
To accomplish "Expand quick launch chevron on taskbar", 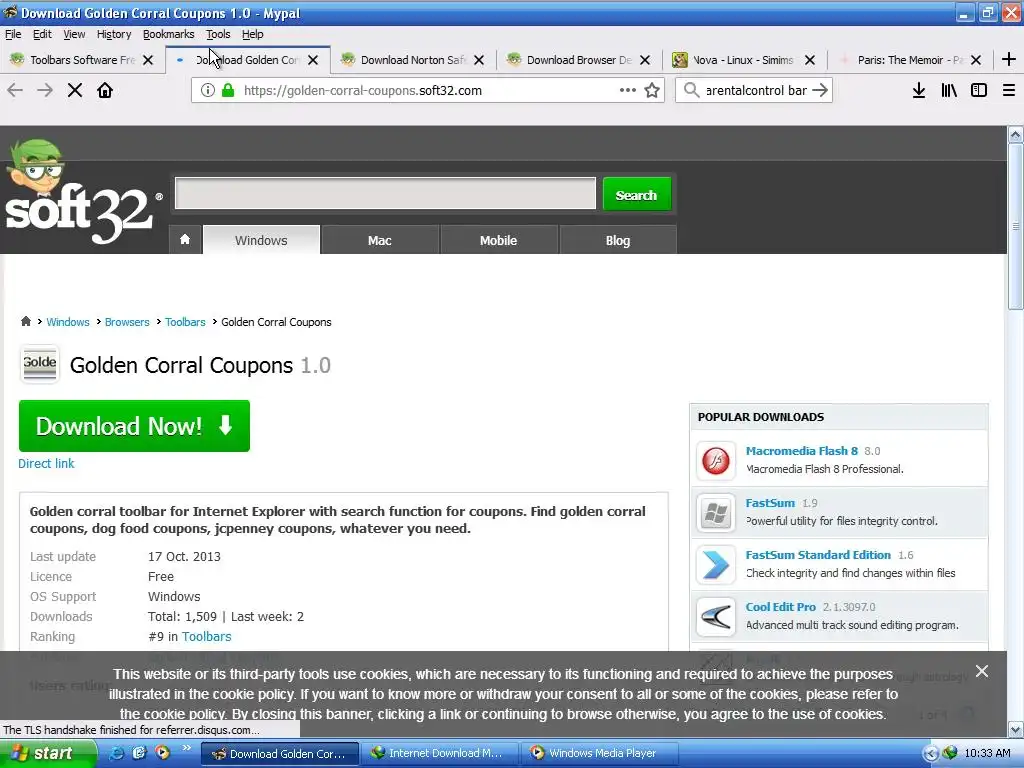I will click(x=186, y=748).
